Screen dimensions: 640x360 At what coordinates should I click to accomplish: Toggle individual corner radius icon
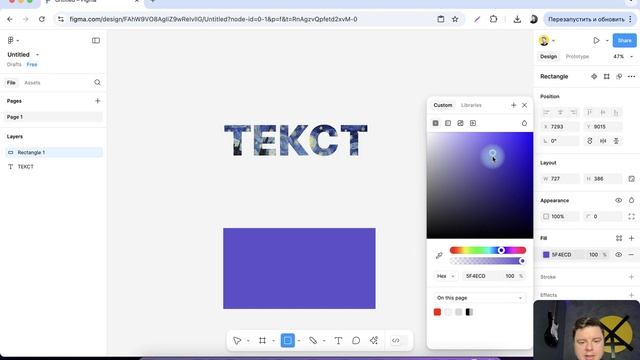(x=631, y=216)
